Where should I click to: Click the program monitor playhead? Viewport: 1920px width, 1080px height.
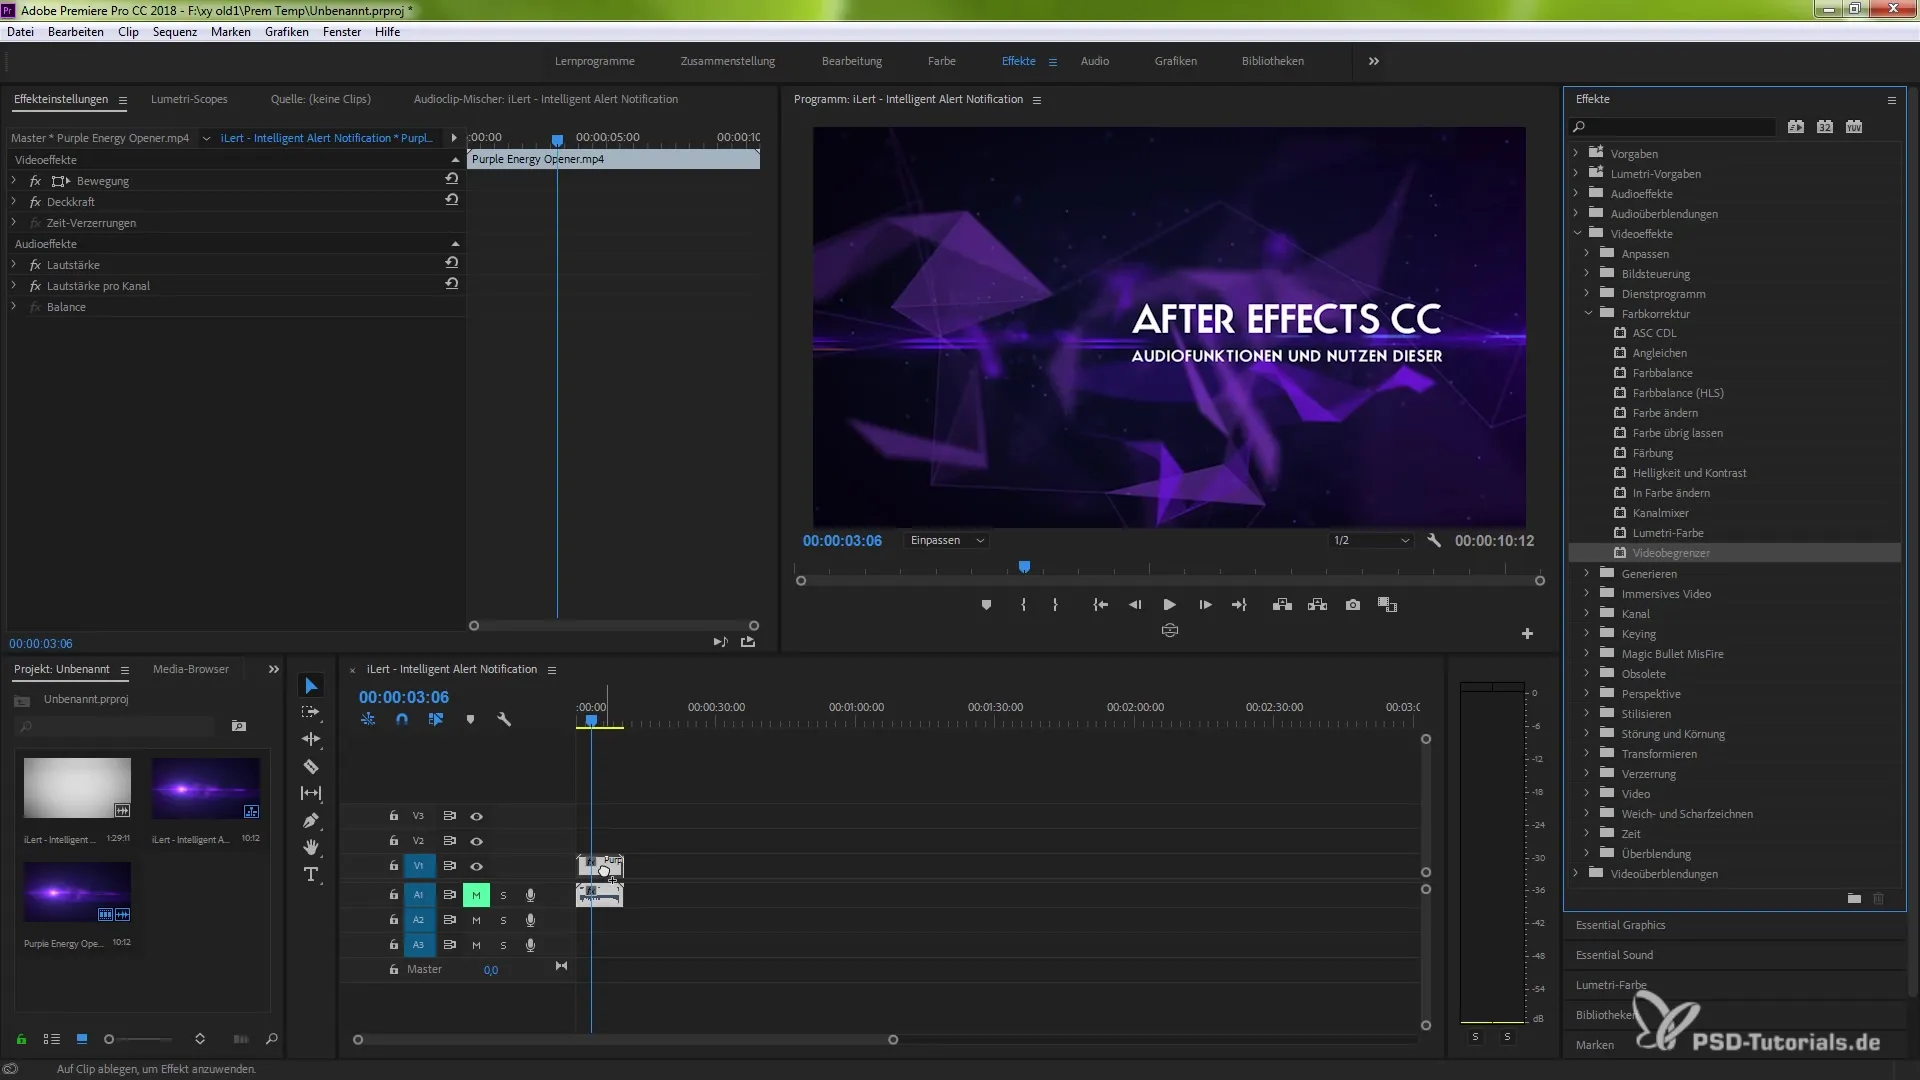pos(1024,567)
